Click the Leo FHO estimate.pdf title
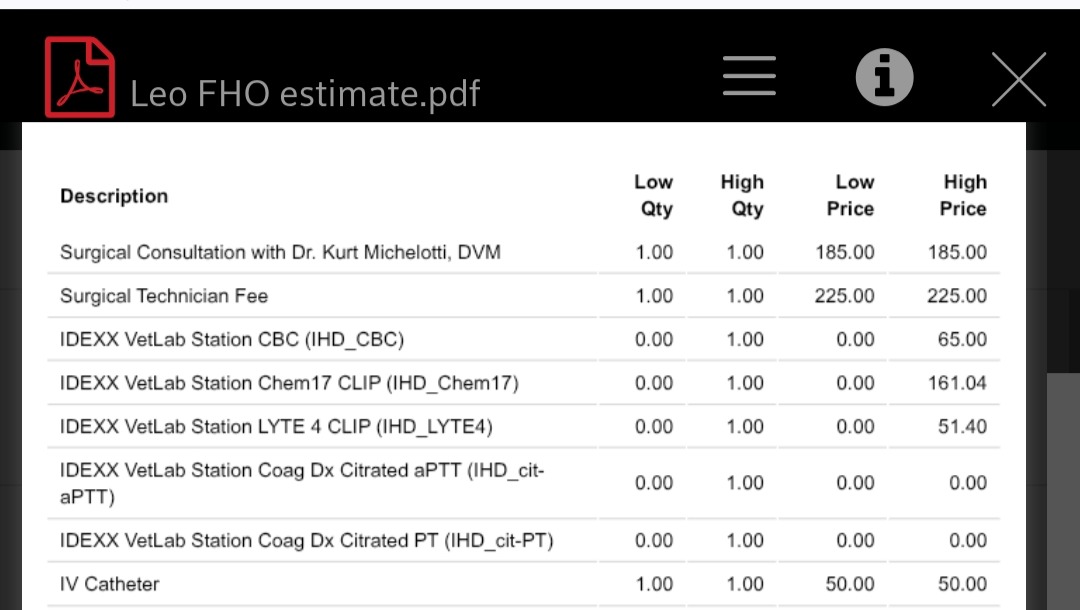 tap(305, 94)
